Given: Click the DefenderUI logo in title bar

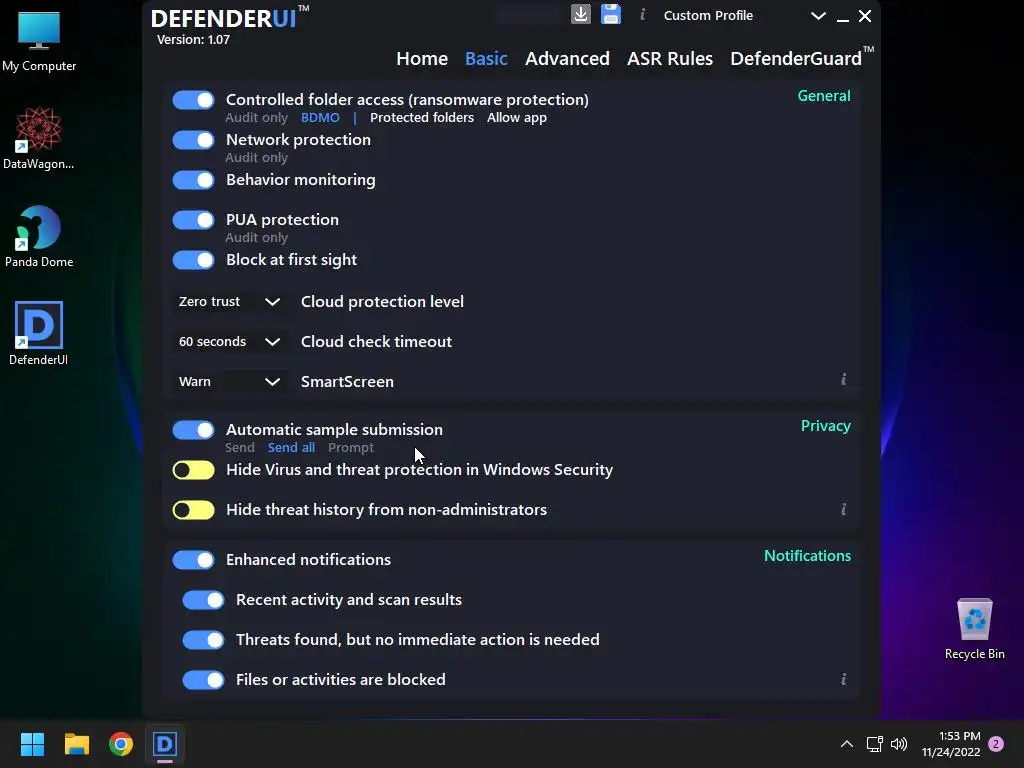Looking at the screenshot, I should (x=230, y=18).
